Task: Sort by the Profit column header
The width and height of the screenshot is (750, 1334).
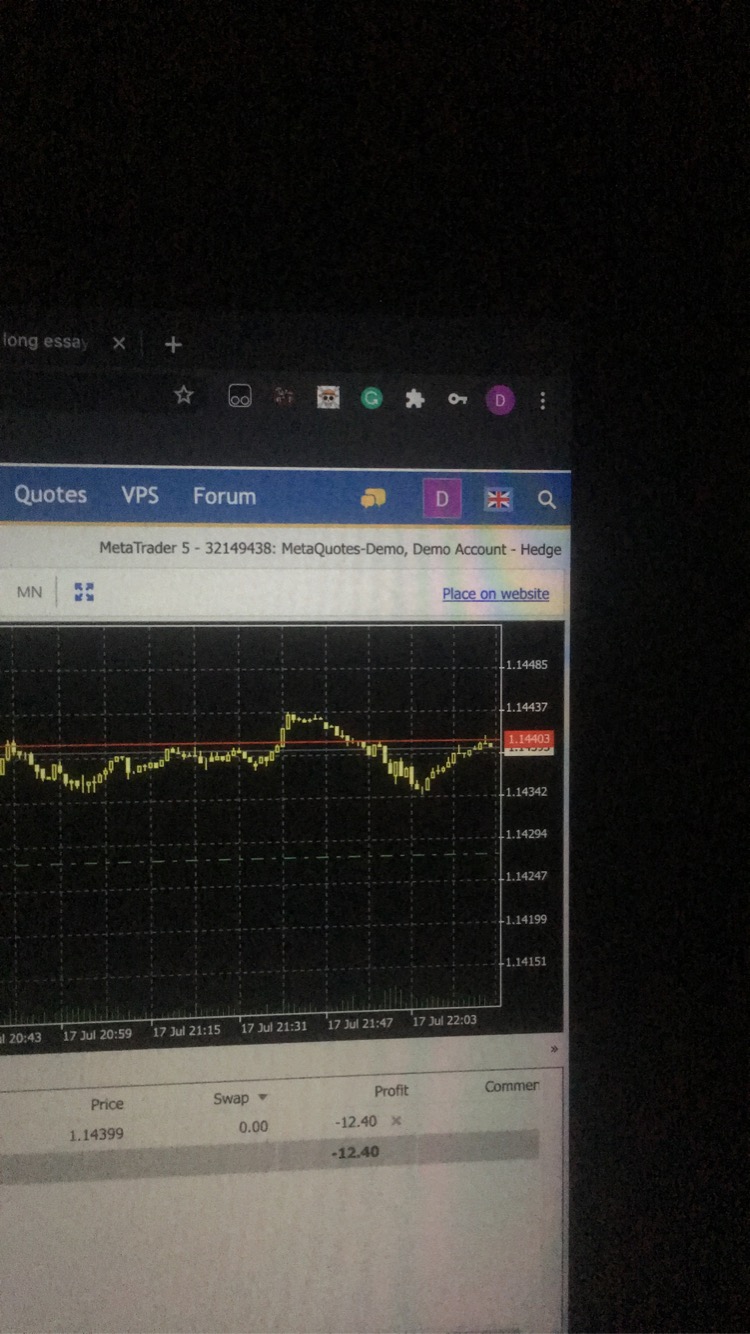Action: [x=392, y=1091]
